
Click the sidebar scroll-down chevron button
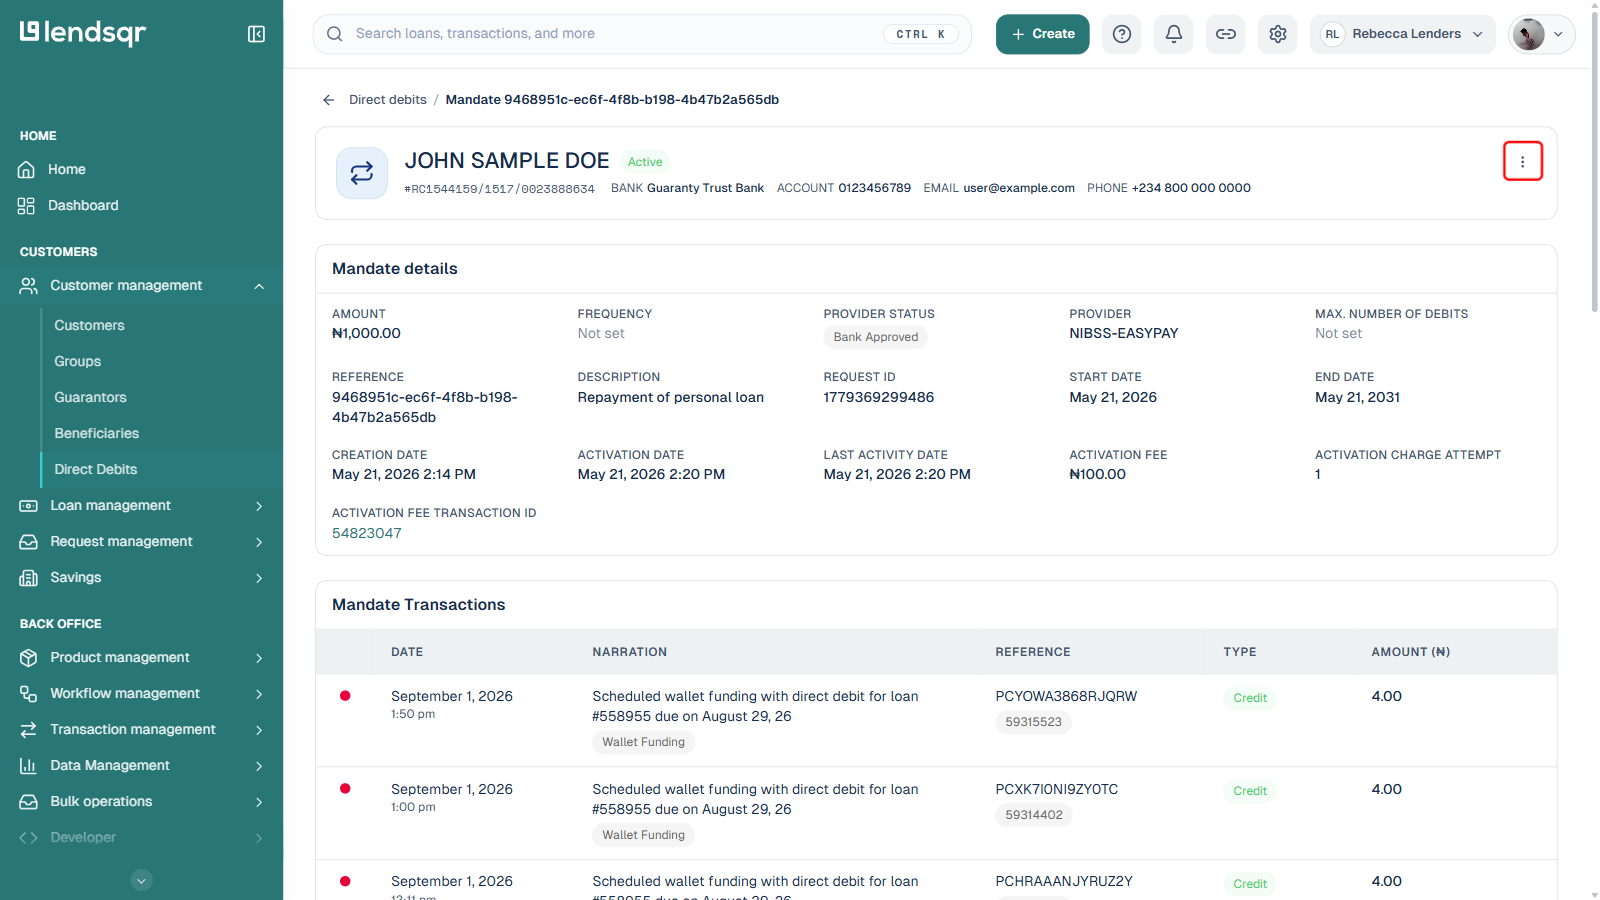coord(141,881)
